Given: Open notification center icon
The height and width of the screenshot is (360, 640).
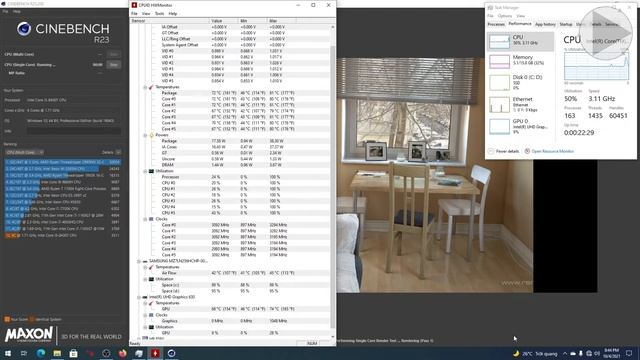Looking at the screenshot, I should click(629, 353).
